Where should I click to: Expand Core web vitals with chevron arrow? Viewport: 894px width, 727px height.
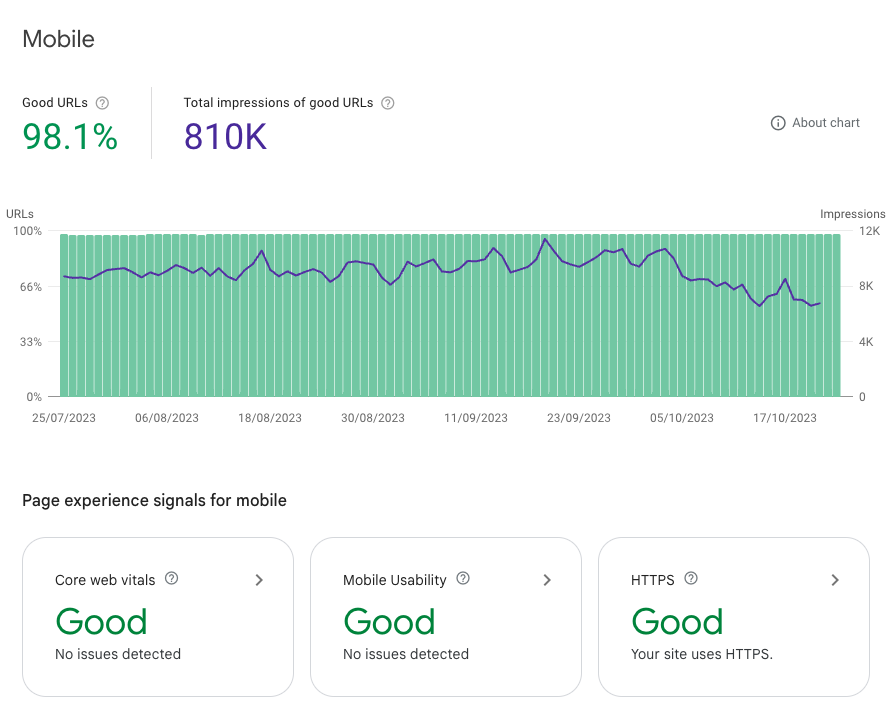click(259, 580)
